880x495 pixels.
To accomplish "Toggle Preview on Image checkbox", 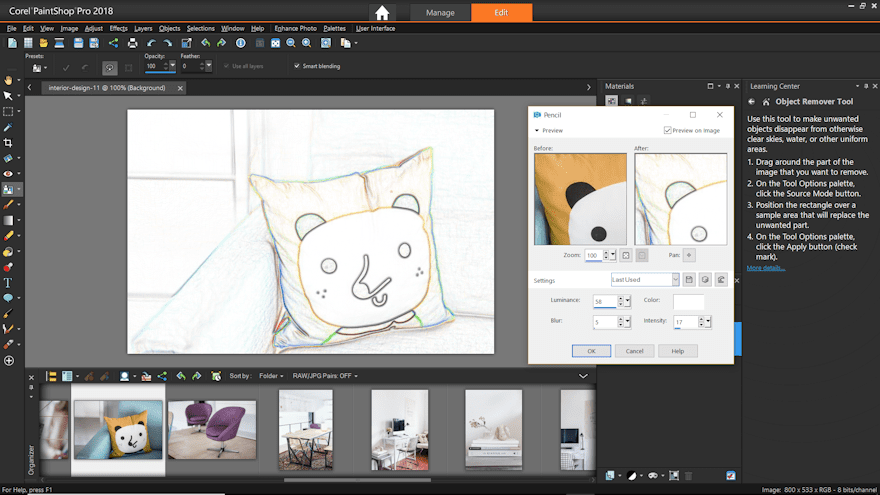I will (668, 130).
